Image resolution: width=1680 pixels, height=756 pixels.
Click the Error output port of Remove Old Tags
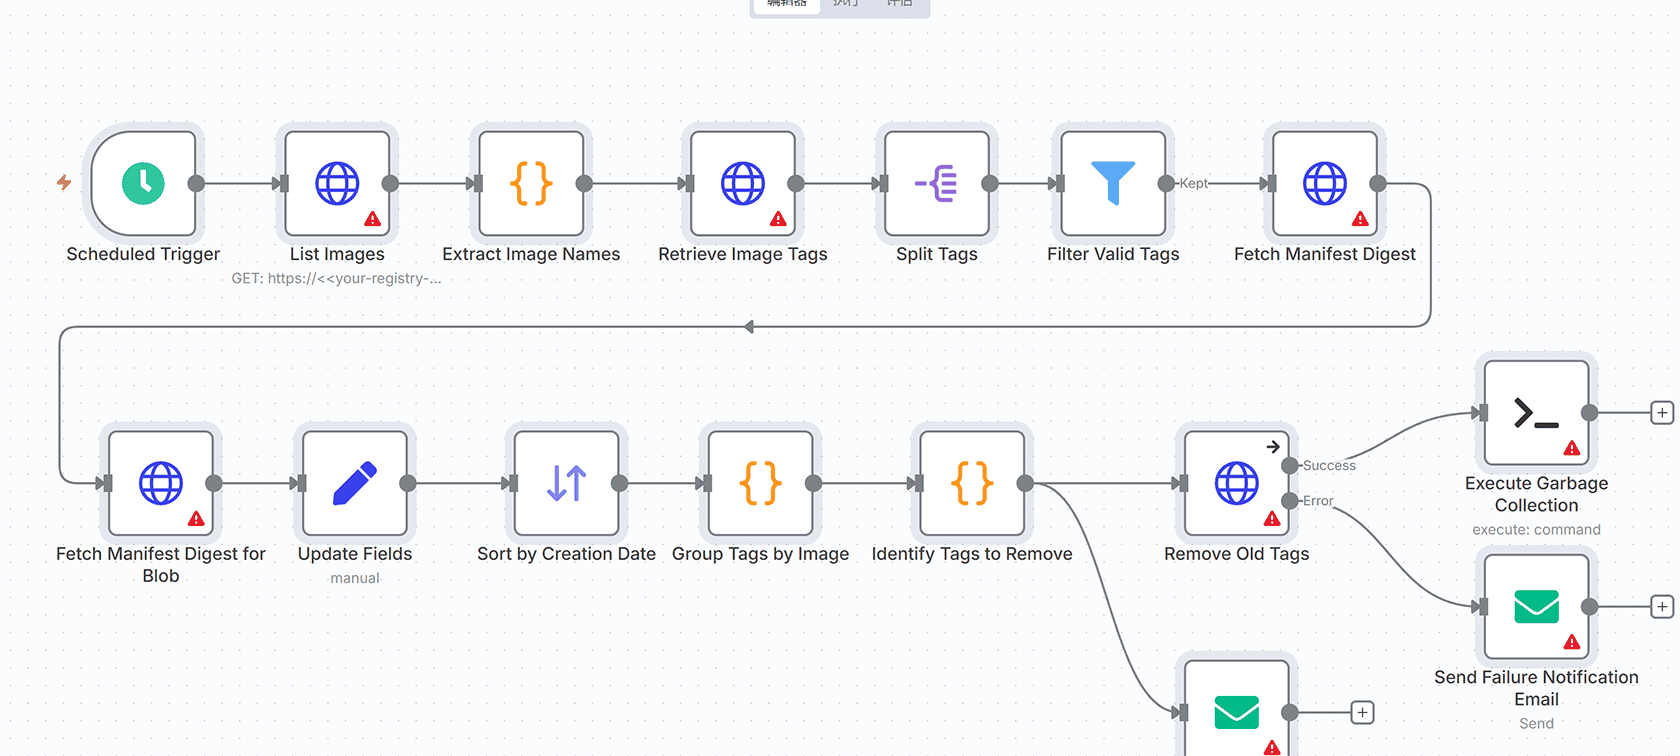coord(1290,501)
